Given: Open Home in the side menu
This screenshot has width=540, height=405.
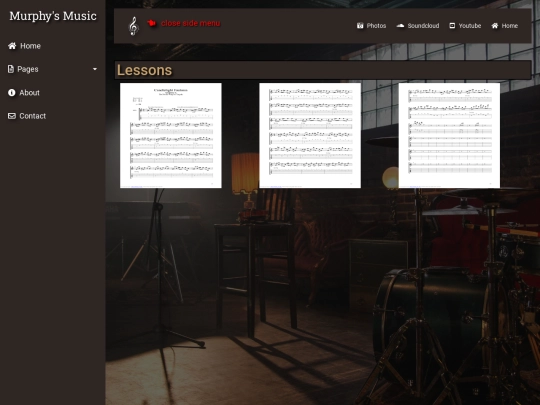Looking at the screenshot, I should [24, 46].
